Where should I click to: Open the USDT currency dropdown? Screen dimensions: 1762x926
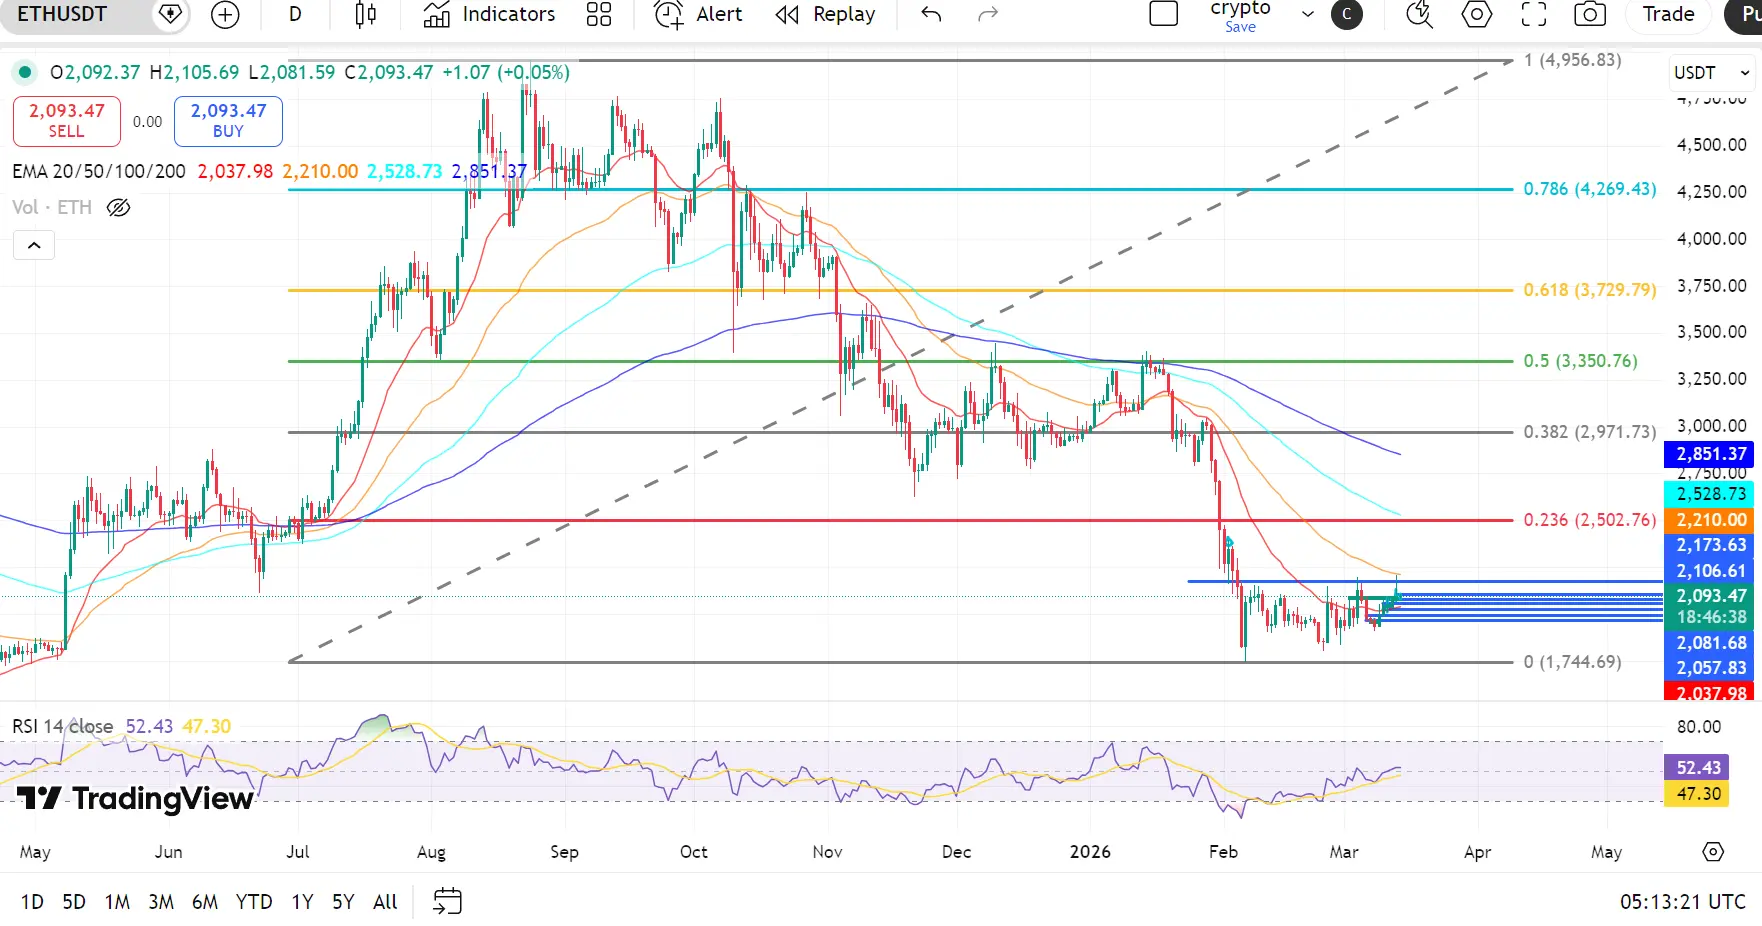coord(1711,73)
